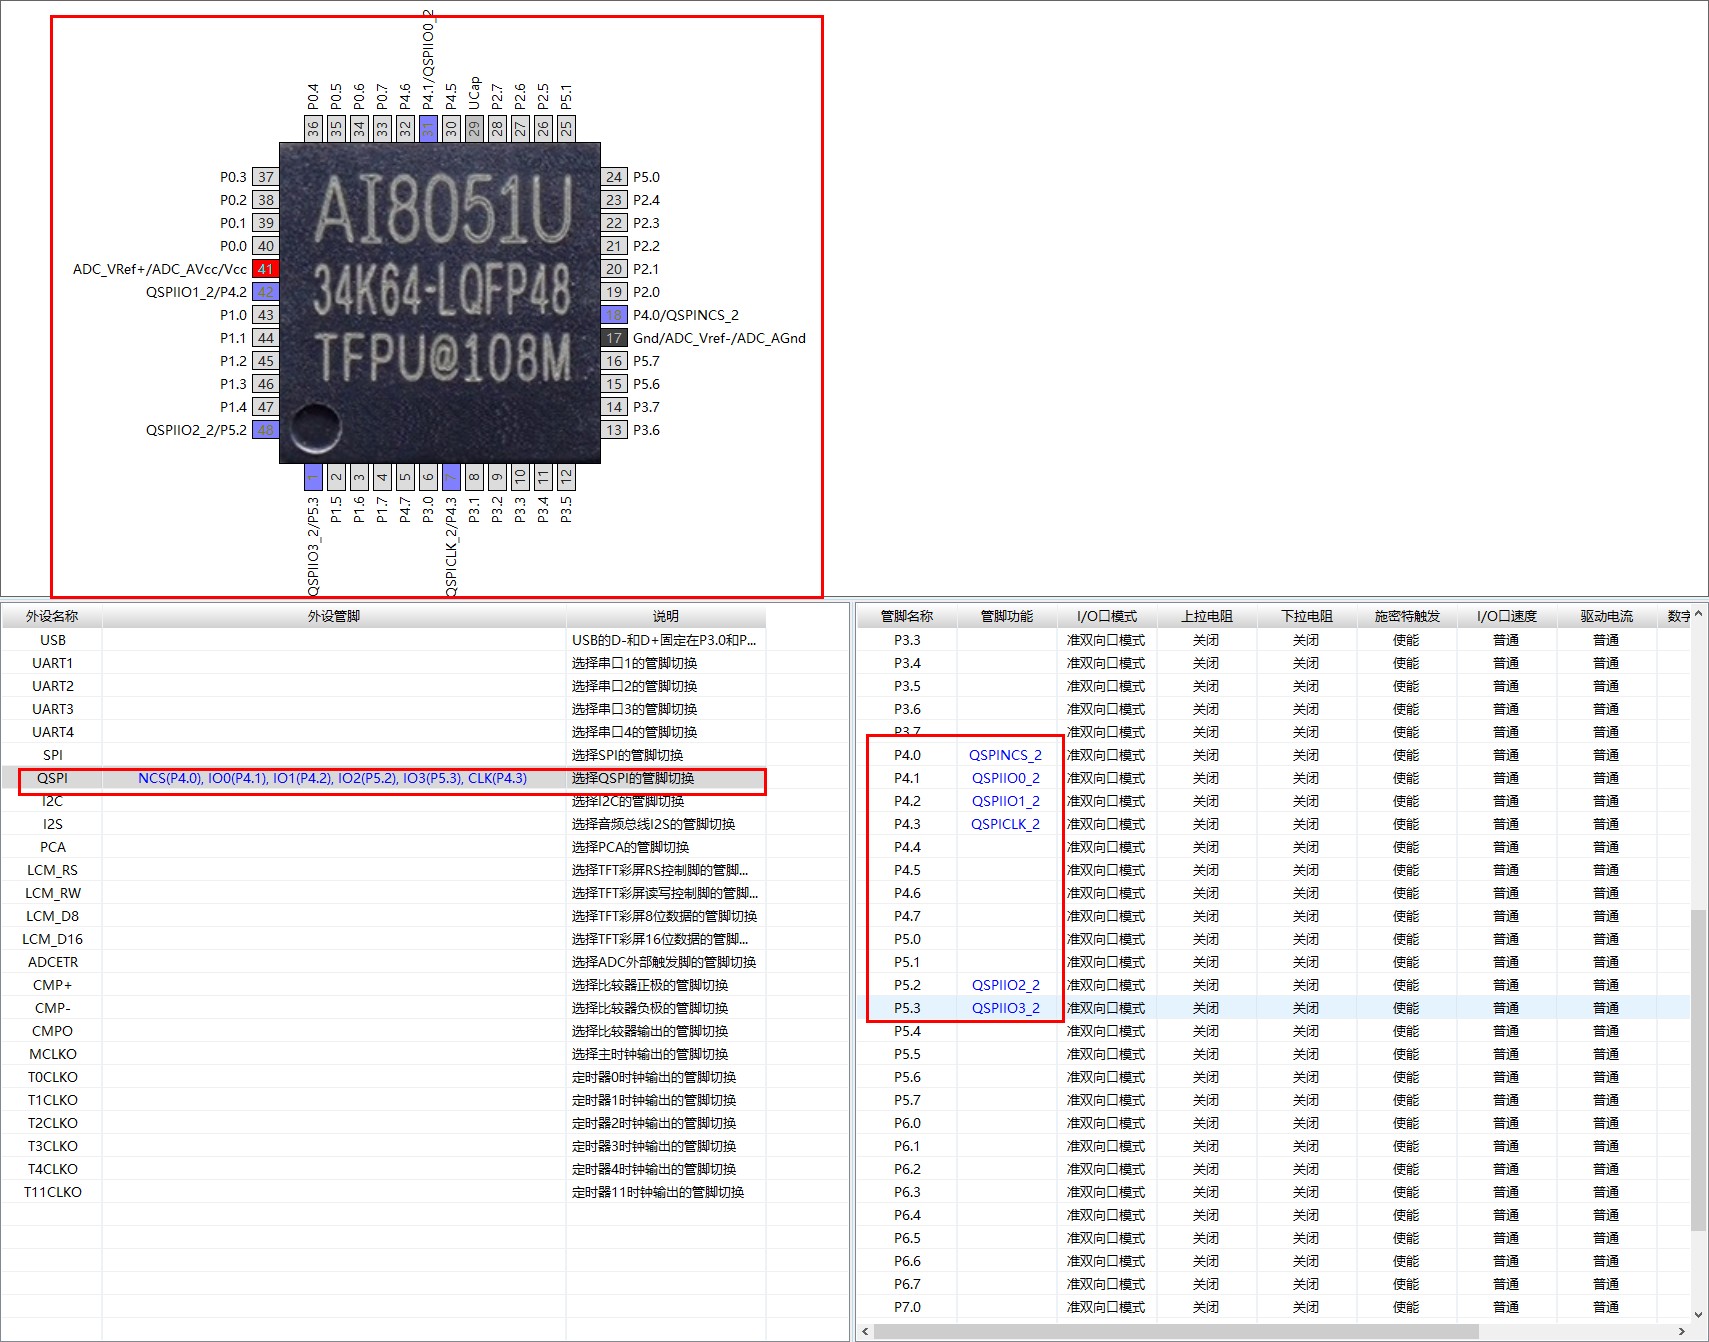The height and width of the screenshot is (1342, 1709).
Task: Click pin 47 (P1.4) on the chip
Action: coord(265,407)
